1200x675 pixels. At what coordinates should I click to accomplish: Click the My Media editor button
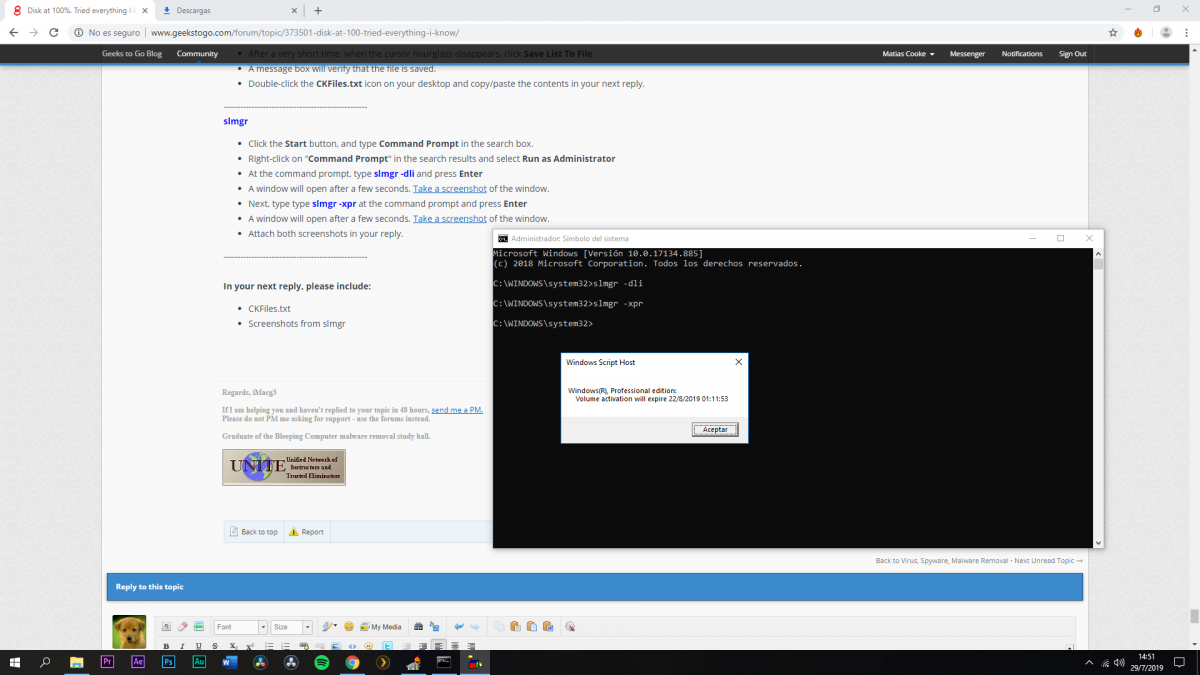pyautogui.click(x=380, y=627)
